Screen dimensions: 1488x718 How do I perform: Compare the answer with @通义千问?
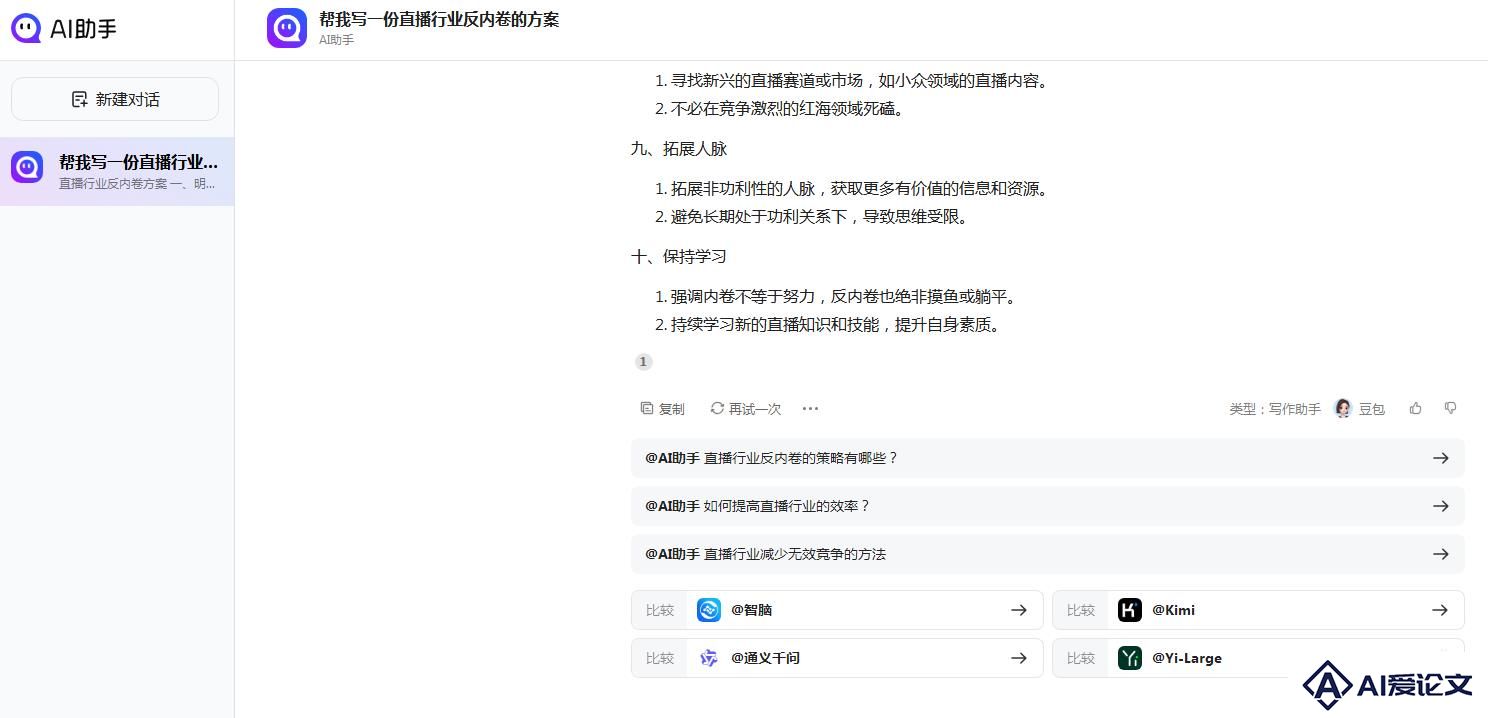pyautogui.click(x=837, y=658)
